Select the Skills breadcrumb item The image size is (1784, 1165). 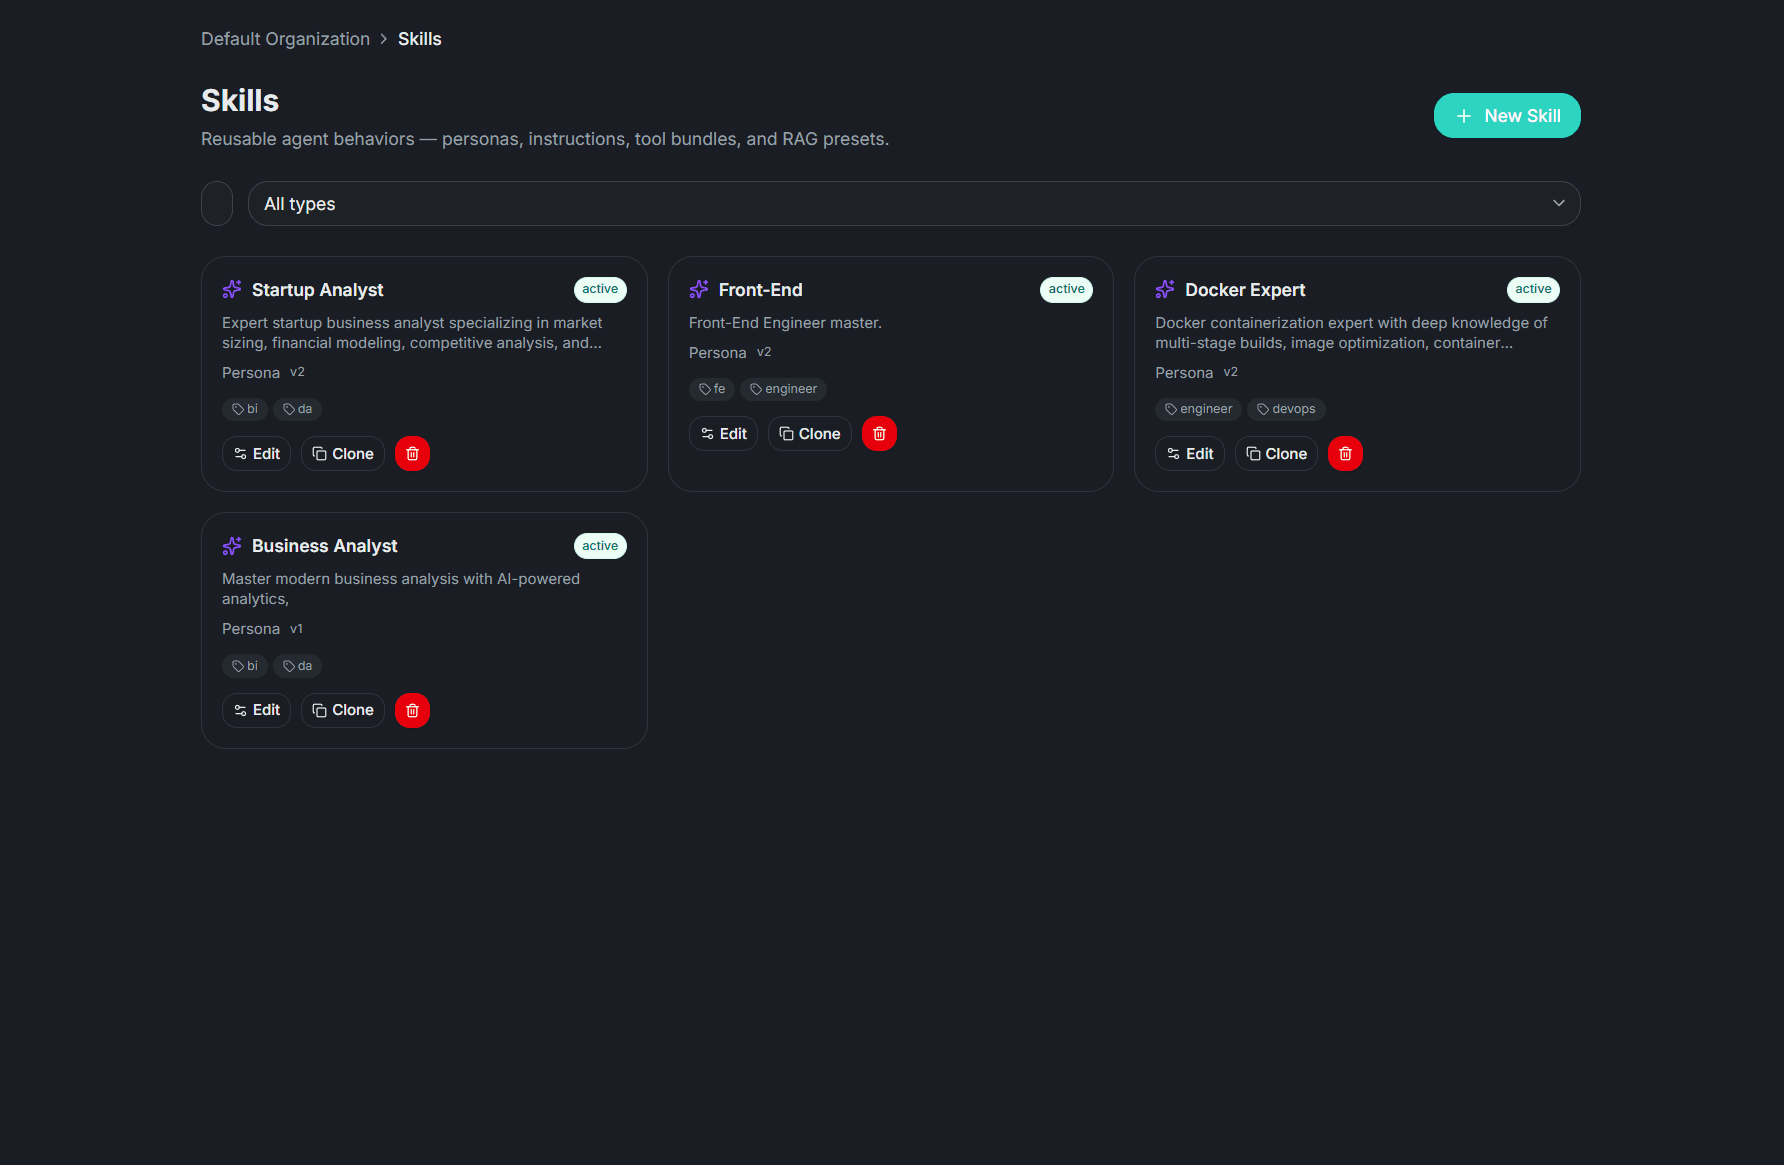(x=419, y=38)
